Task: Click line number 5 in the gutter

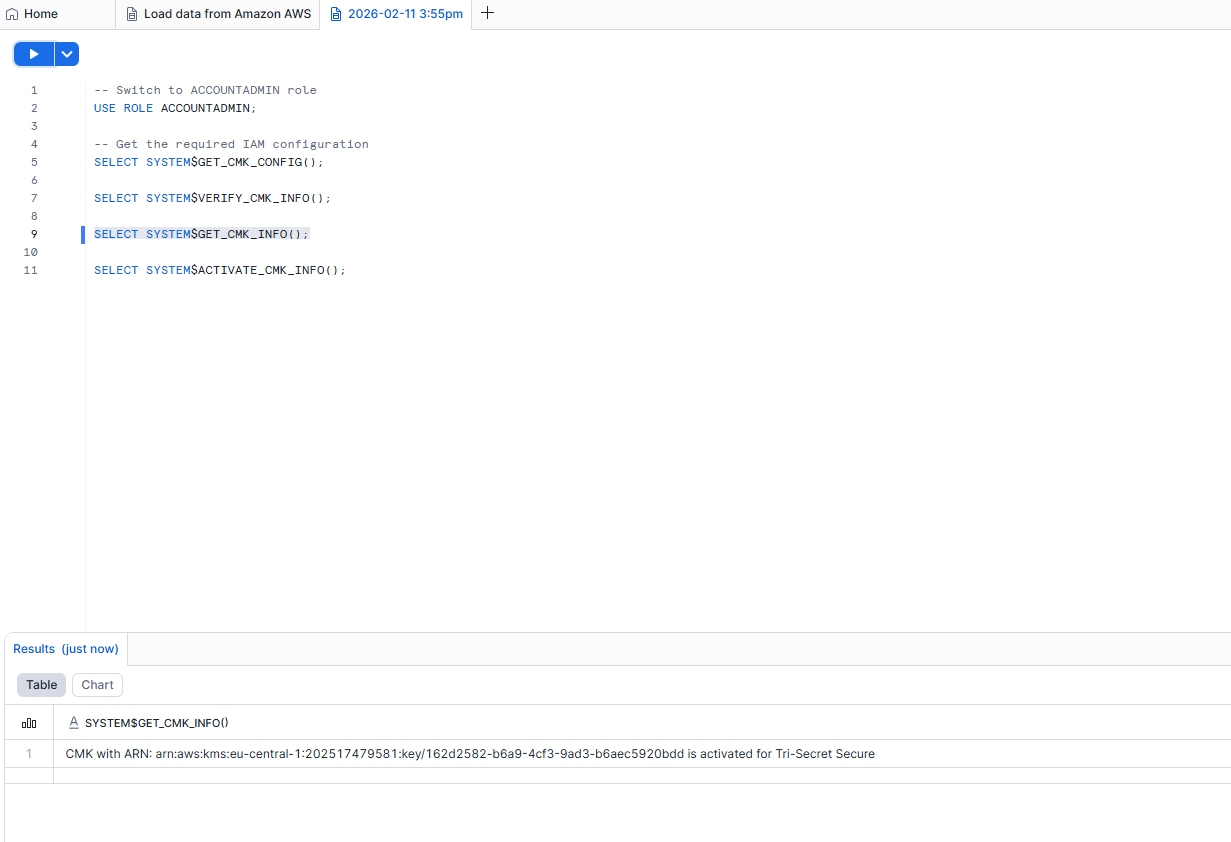Action: [x=34, y=162]
